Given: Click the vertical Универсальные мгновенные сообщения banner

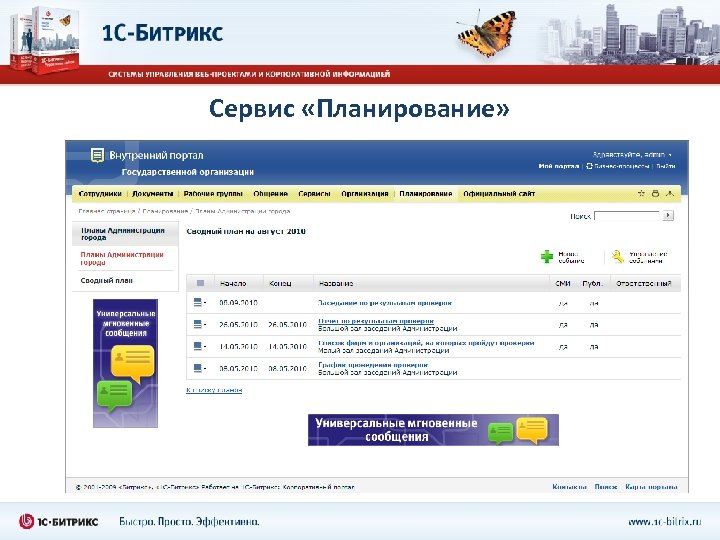Looking at the screenshot, I should pos(125,363).
